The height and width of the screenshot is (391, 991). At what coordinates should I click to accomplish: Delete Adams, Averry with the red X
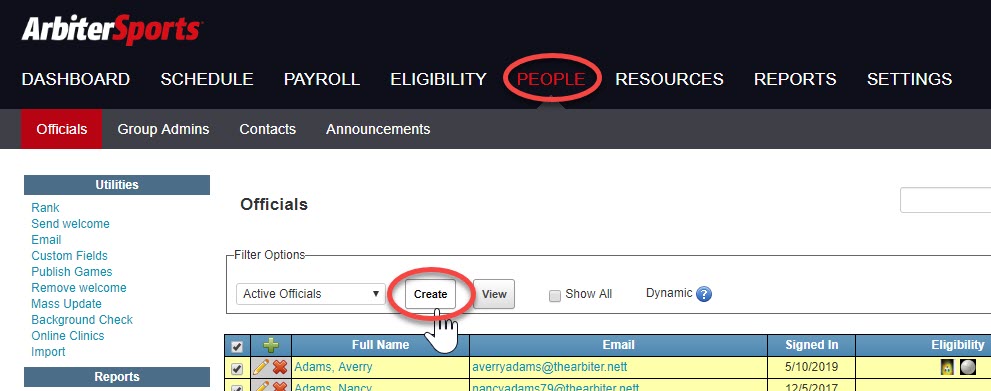[279, 367]
